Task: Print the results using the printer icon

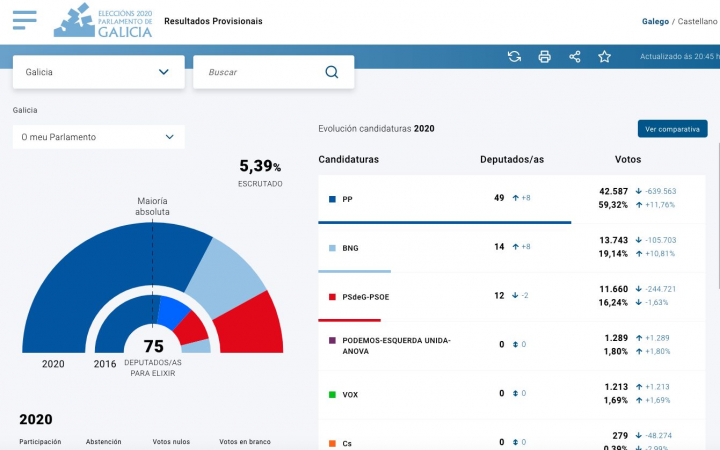Action: tap(544, 57)
